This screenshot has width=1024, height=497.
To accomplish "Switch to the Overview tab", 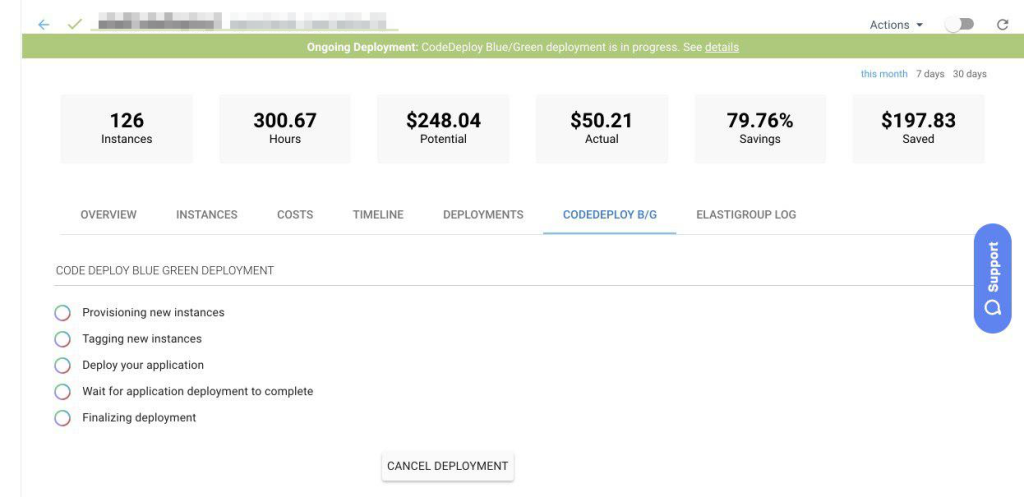I will [108, 215].
